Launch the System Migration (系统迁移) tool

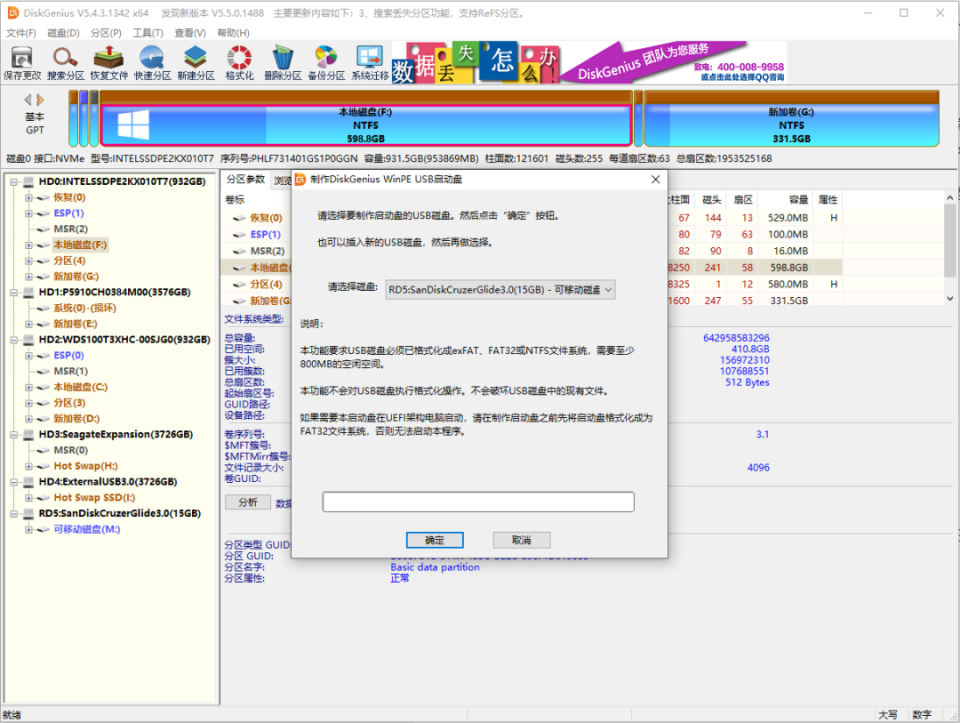click(370, 62)
